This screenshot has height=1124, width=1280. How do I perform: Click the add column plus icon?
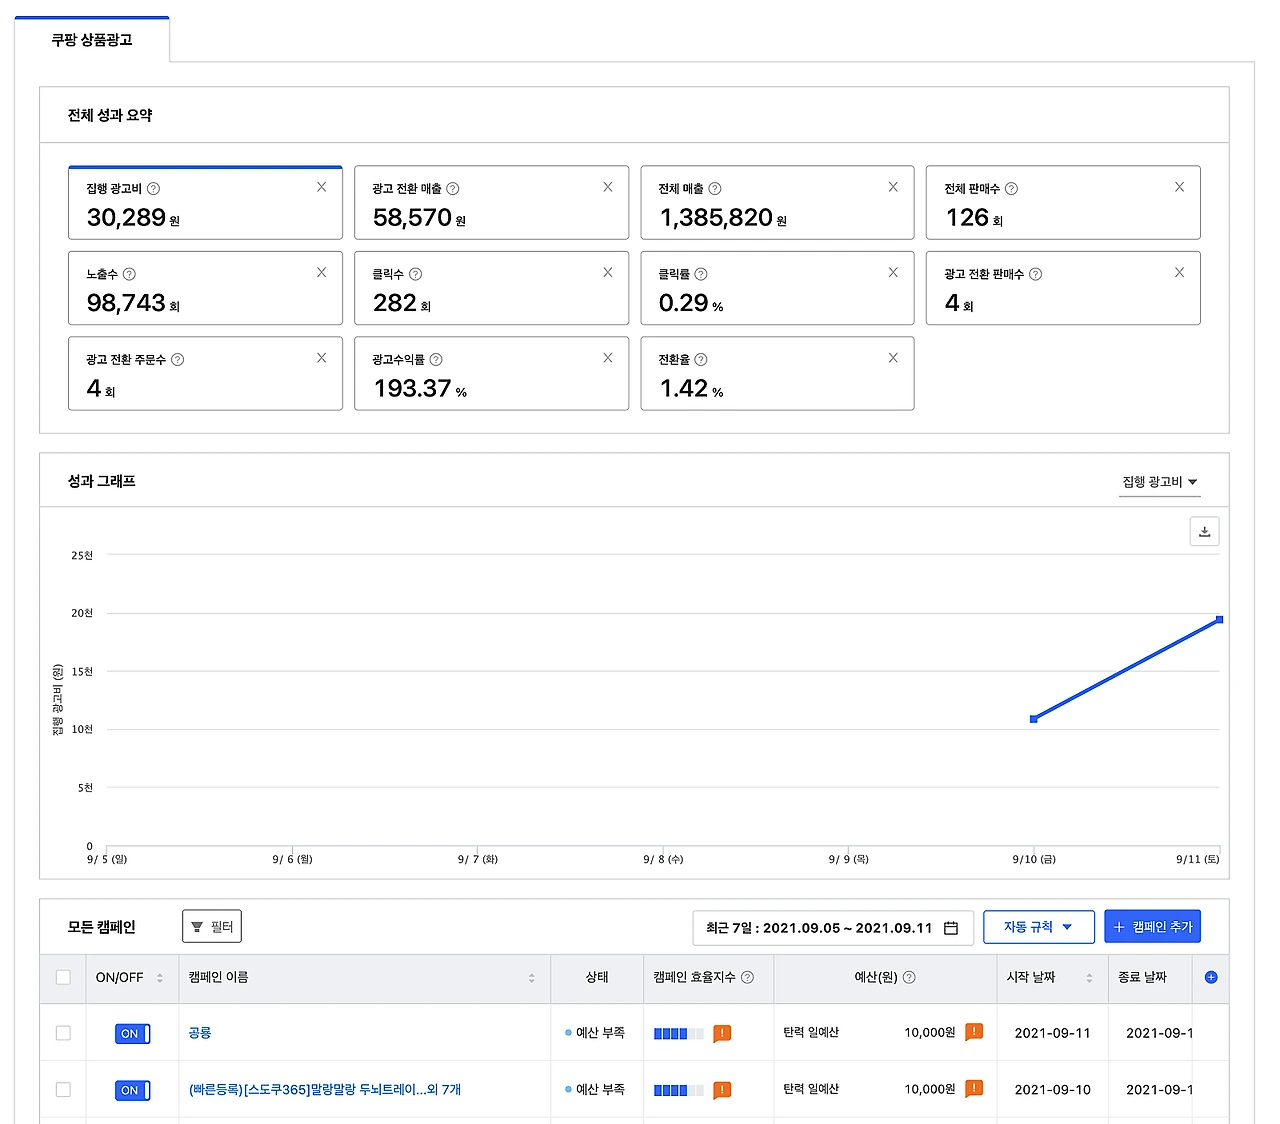(1211, 977)
